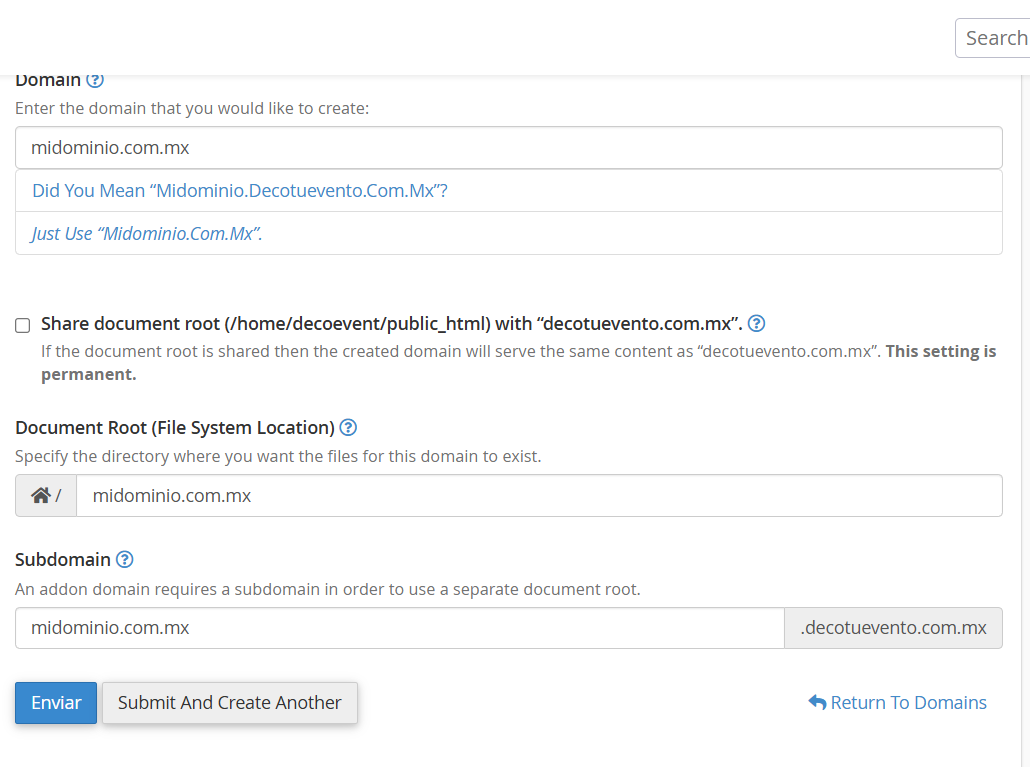Focus the Search box at top right
Viewport: 1030px width, 767px height.
point(994,38)
